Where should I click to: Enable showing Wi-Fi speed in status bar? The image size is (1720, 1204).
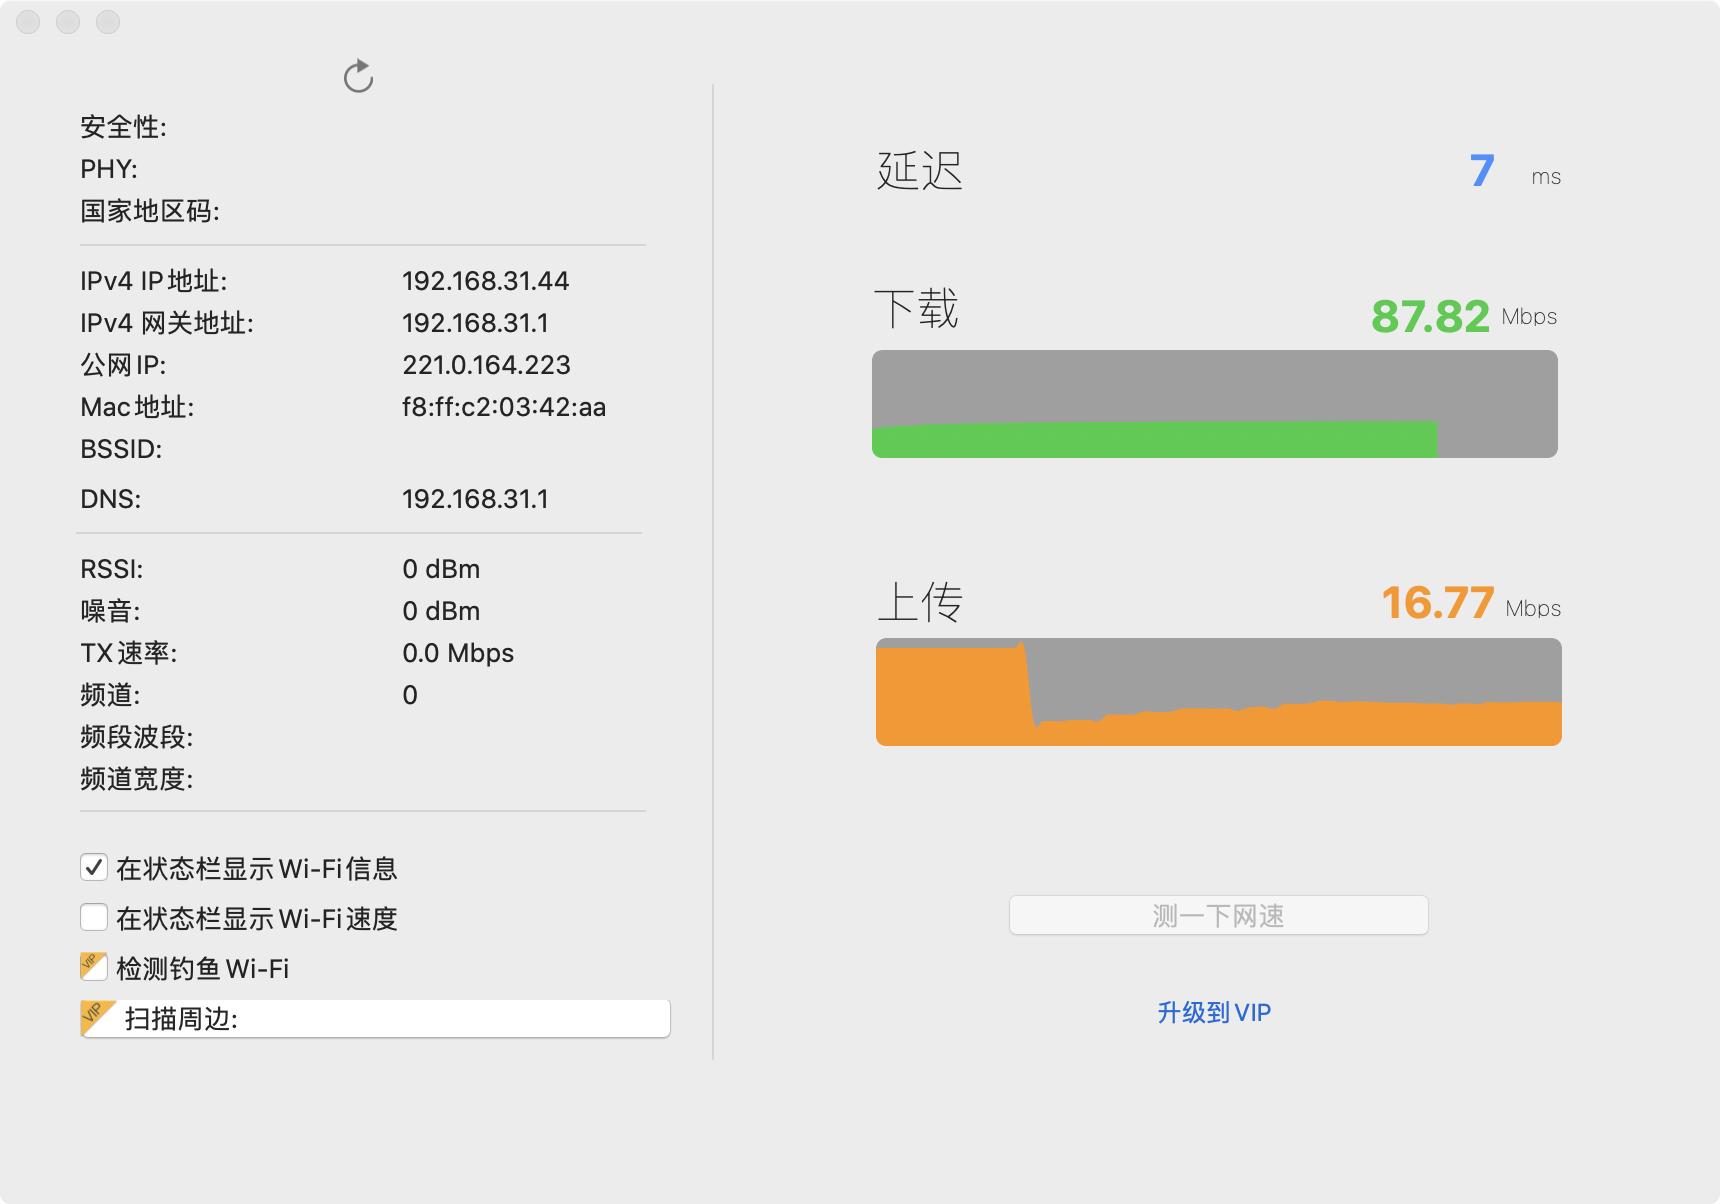coord(94,917)
